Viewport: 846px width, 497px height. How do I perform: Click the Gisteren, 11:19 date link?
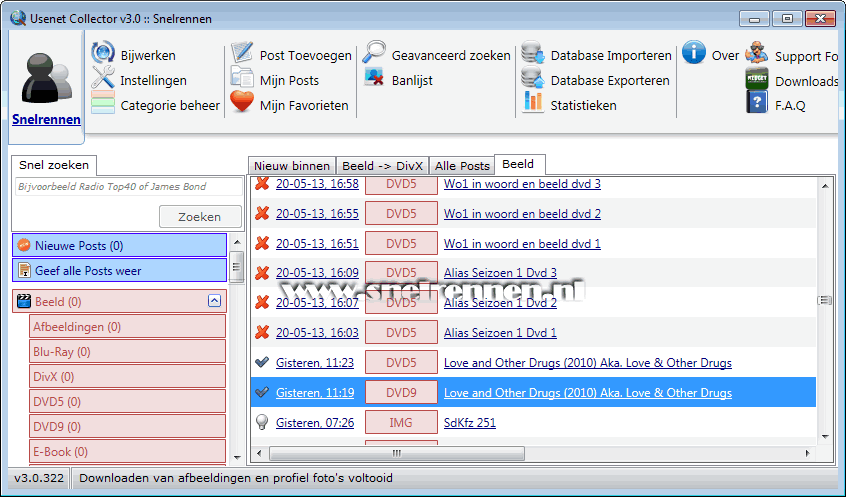(315, 392)
